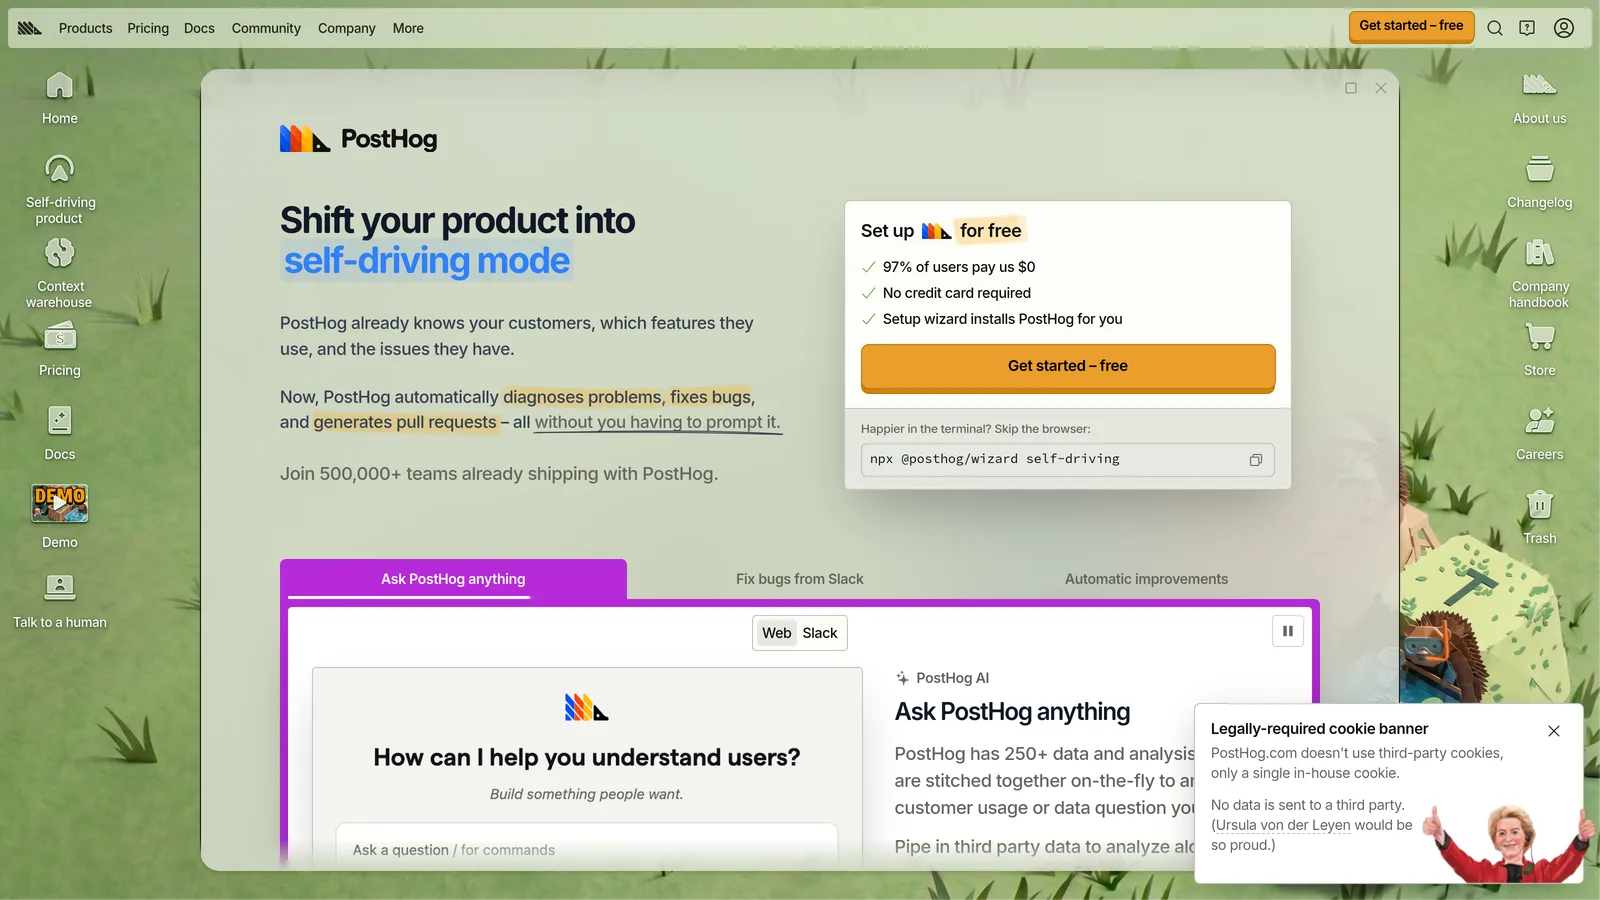This screenshot has width=1600, height=900.
Task: Close the PostHog window
Action: pyautogui.click(x=1381, y=88)
